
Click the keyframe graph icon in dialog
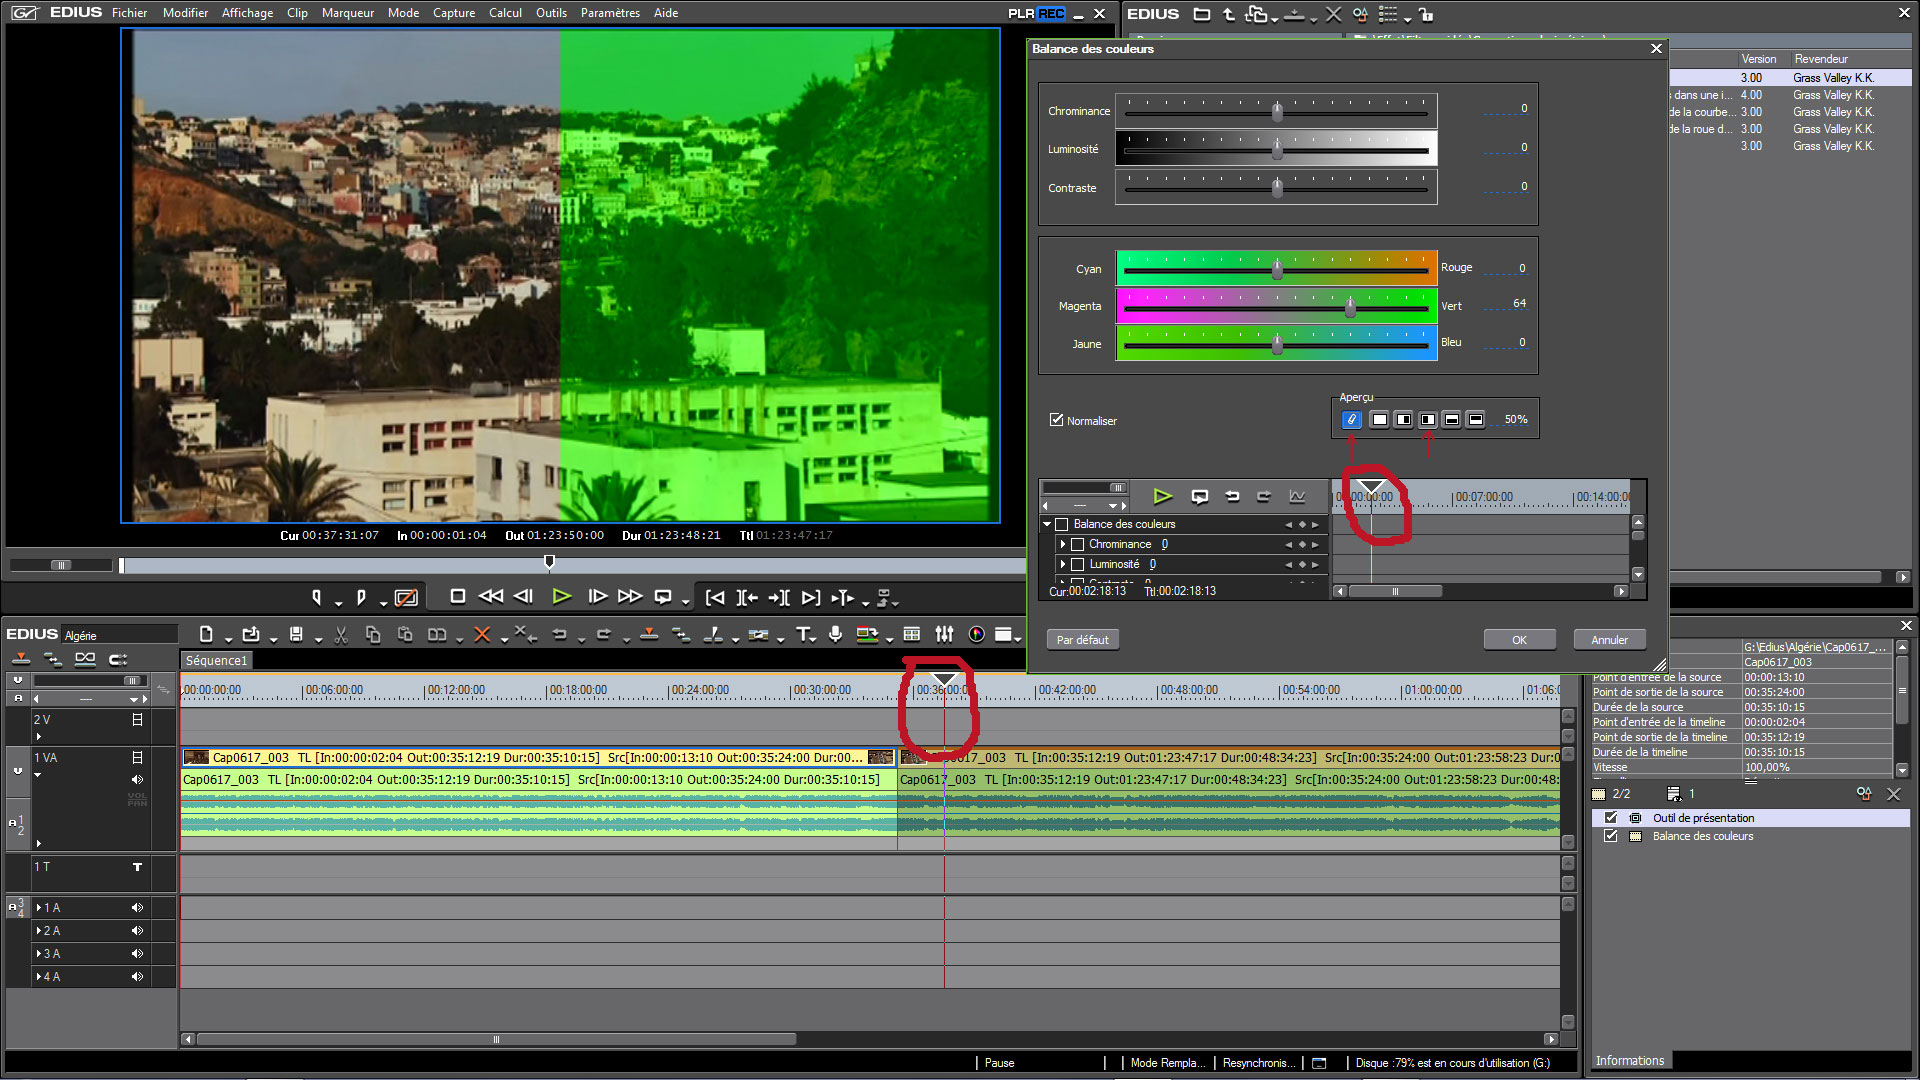(x=1297, y=496)
